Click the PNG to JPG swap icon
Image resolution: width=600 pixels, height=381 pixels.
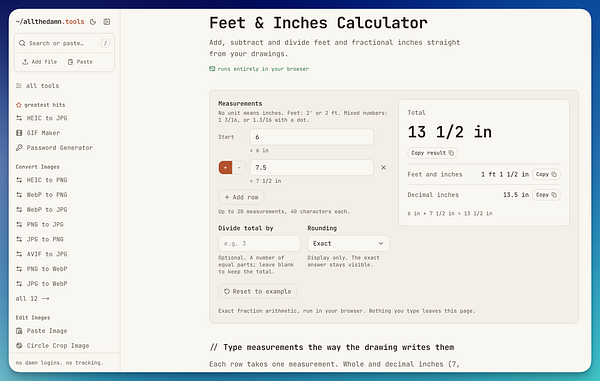(x=19, y=225)
